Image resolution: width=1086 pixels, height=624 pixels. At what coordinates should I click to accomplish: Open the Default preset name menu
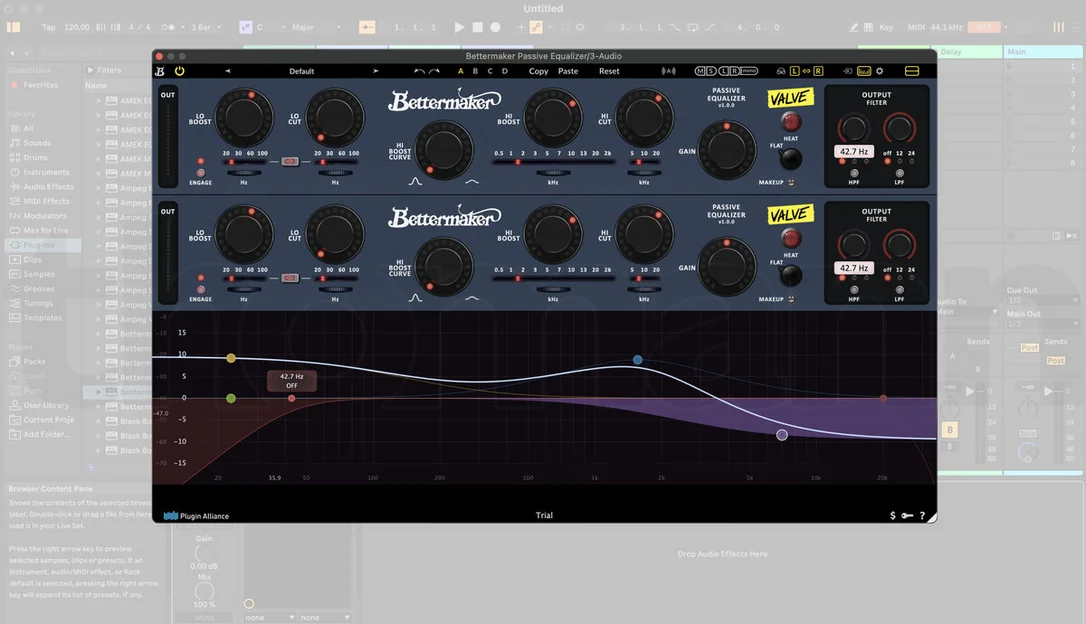click(x=301, y=71)
